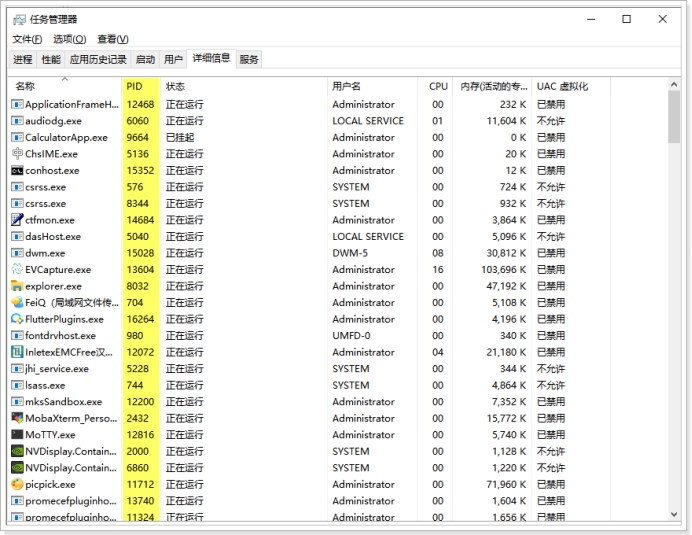
Task: Sort by the 内存(活动的专用工作集) column header
Action: (x=493, y=86)
